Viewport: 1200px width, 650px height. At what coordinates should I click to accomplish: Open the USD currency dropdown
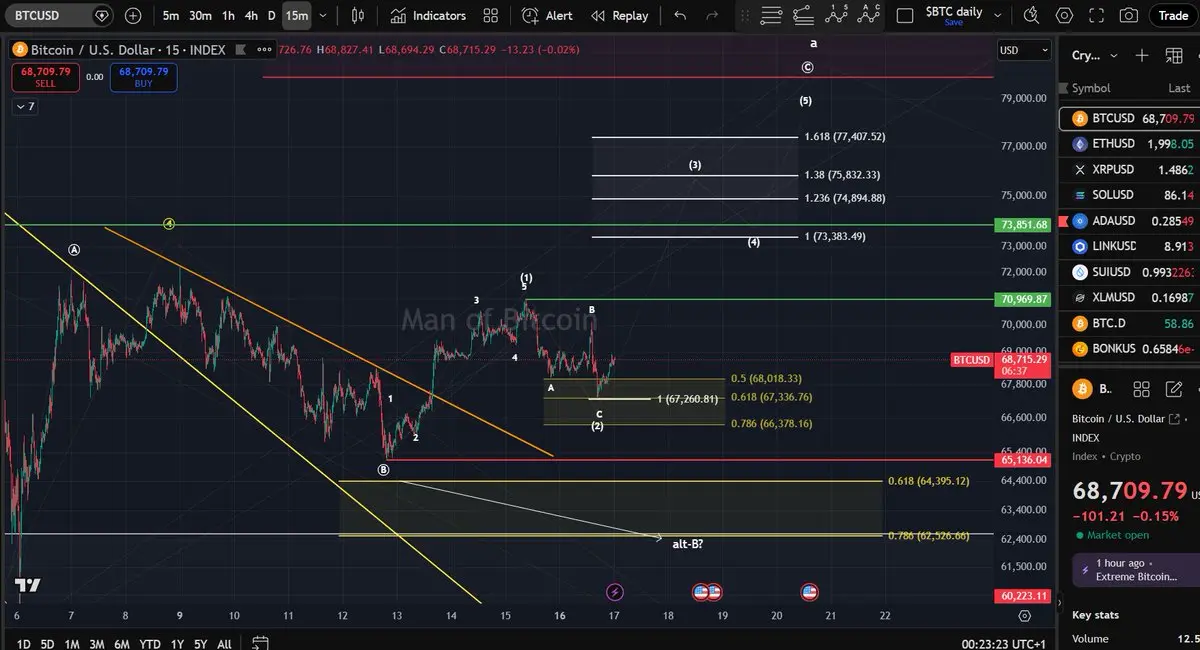[x=1024, y=50]
